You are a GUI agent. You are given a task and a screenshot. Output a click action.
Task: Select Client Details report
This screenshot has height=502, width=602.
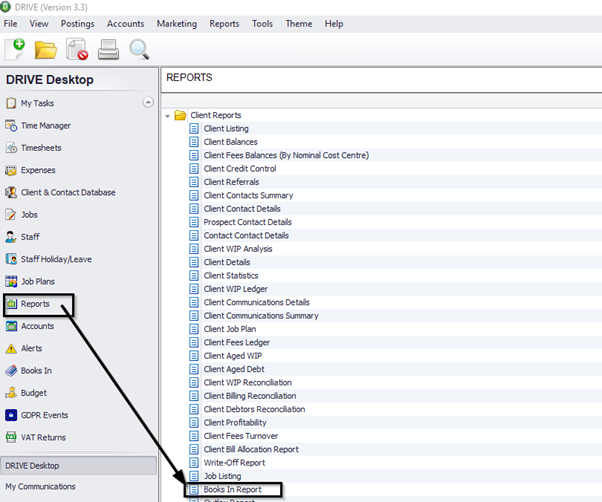[x=227, y=262]
